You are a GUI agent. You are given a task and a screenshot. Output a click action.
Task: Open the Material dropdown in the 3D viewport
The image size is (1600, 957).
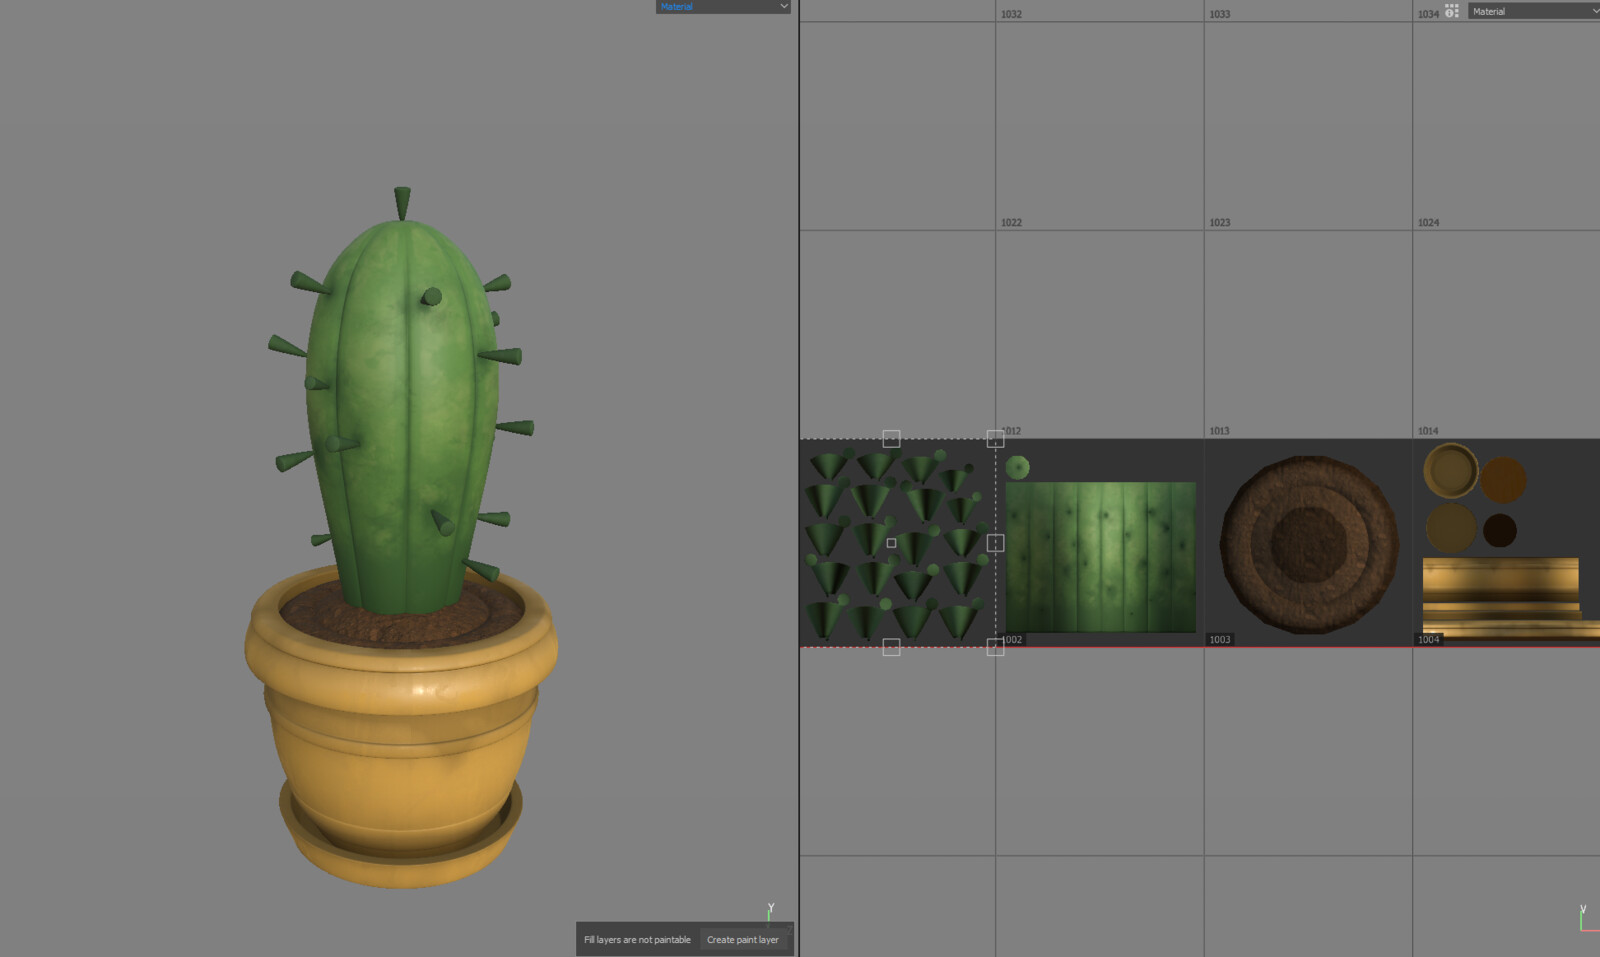pyautogui.click(x=723, y=6)
